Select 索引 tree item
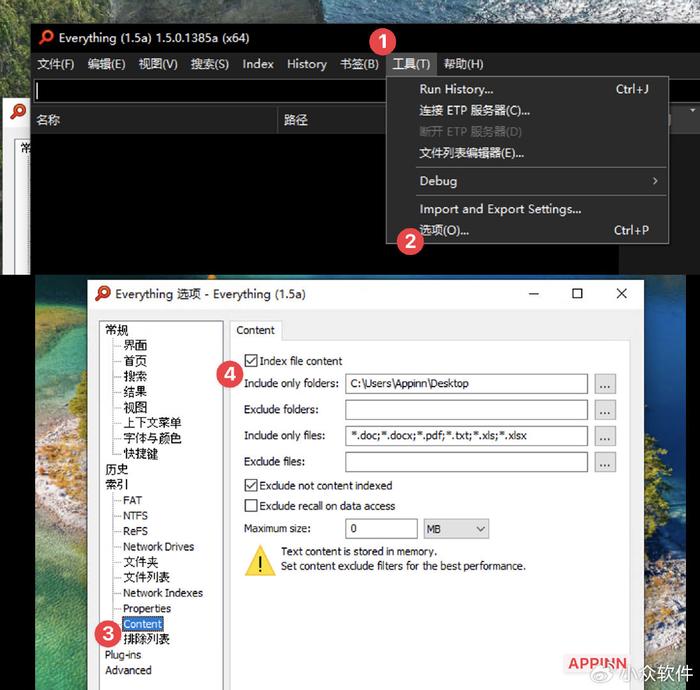 117,484
